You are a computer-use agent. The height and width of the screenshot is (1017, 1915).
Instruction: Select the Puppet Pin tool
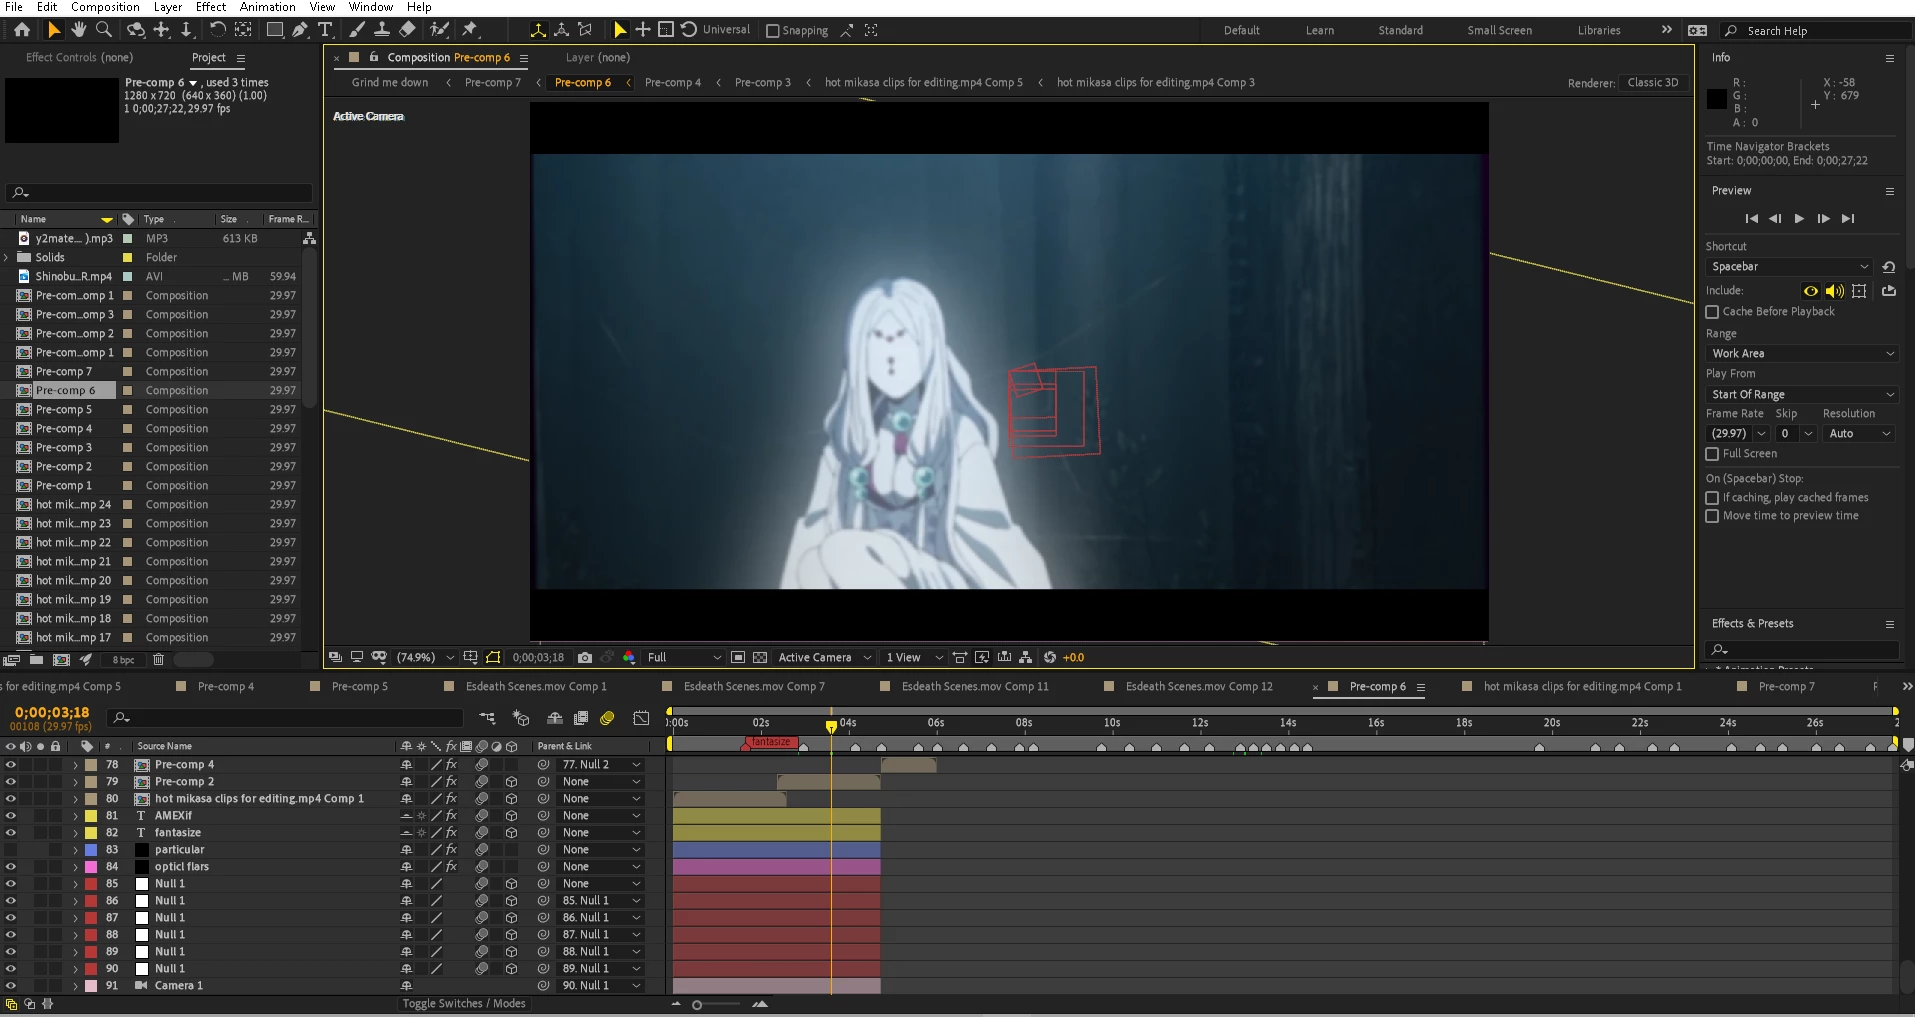coord(470,30)
